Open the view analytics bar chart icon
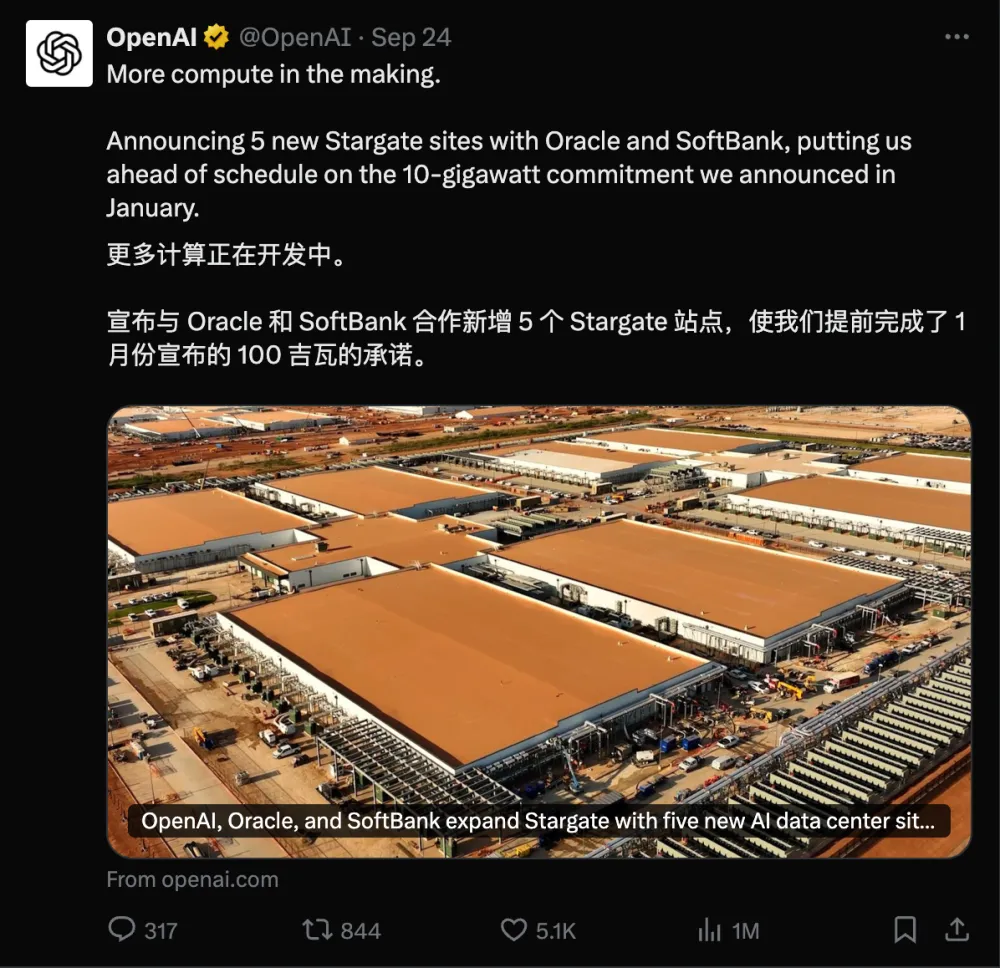The width and height of the screenshot is (1000, 968). pyautogui.click(x=709, y=930)
